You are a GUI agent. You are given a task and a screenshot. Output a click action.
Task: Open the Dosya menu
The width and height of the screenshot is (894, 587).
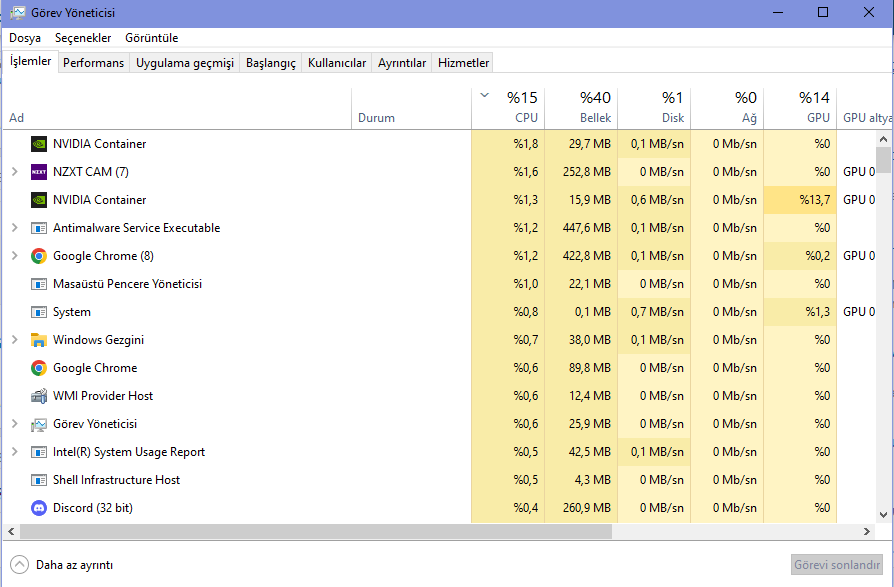tap(25, 38)
